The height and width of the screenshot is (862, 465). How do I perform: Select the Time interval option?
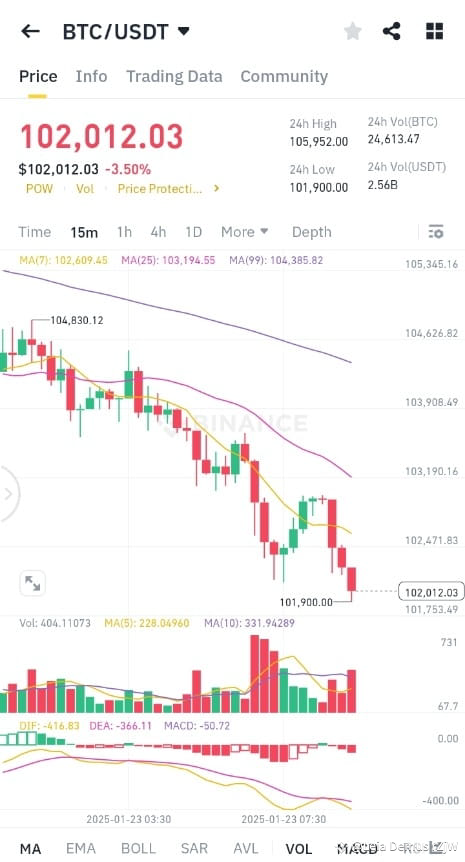click(35, 232)
